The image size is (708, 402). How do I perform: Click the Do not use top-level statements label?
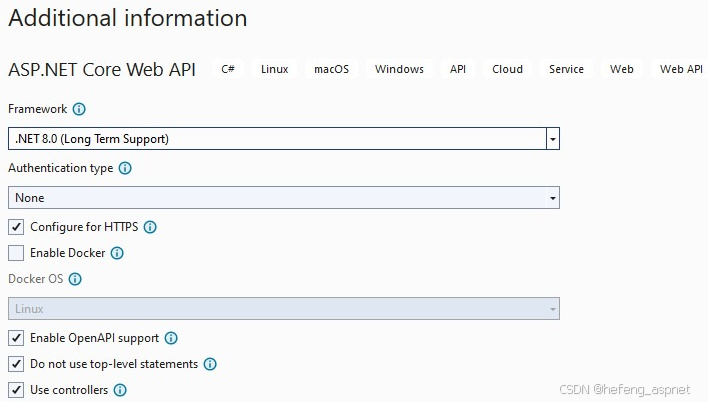[114, 364]
